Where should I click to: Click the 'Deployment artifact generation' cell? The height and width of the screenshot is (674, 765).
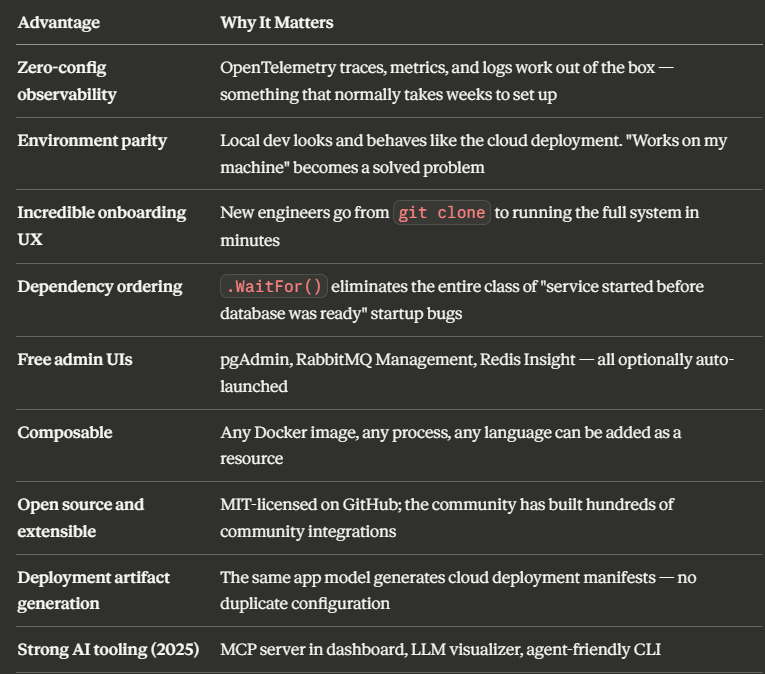click(x=93, y=591)
